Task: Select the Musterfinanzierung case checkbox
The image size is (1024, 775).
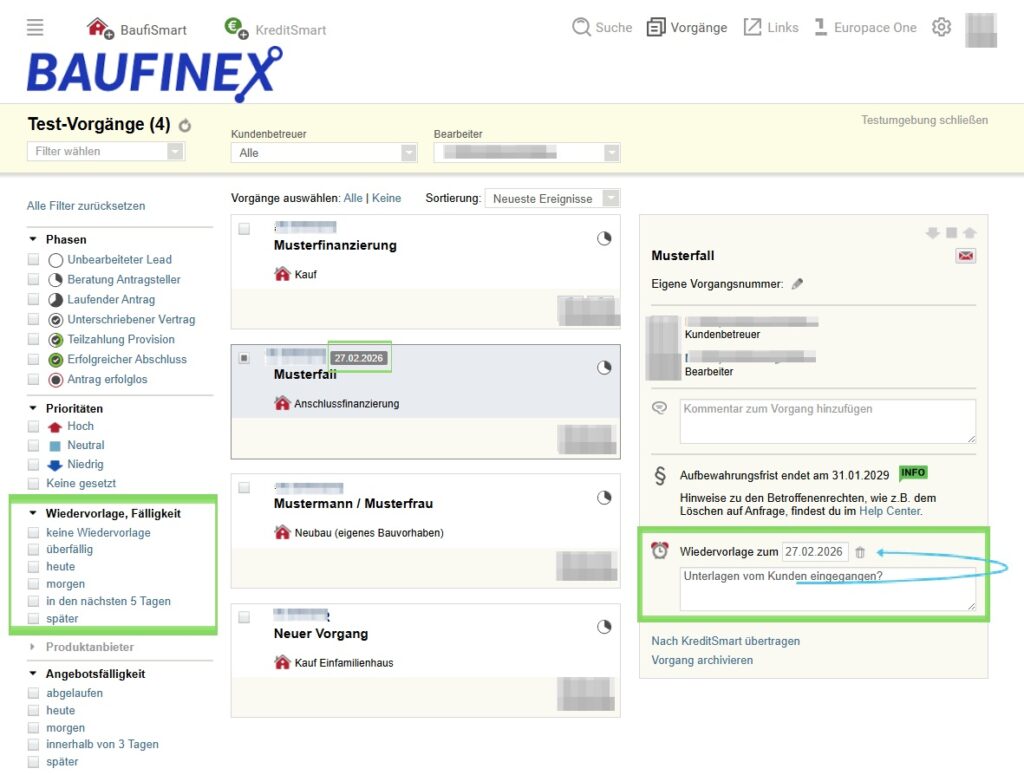Action: [x=245, y=229]
